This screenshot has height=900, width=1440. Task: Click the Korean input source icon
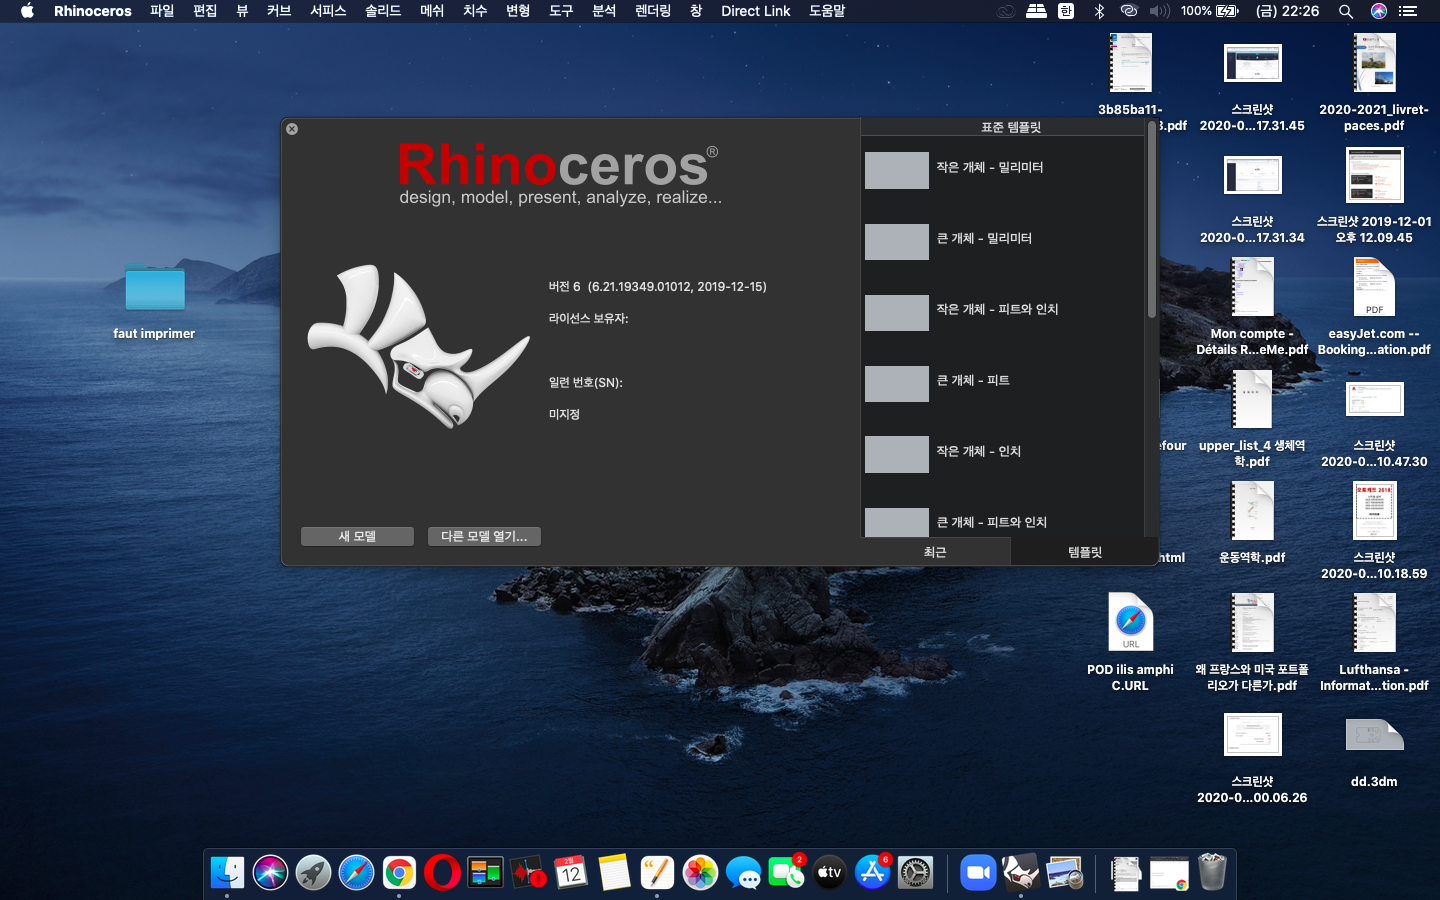pyautogui.click(x=1066, y=11)
